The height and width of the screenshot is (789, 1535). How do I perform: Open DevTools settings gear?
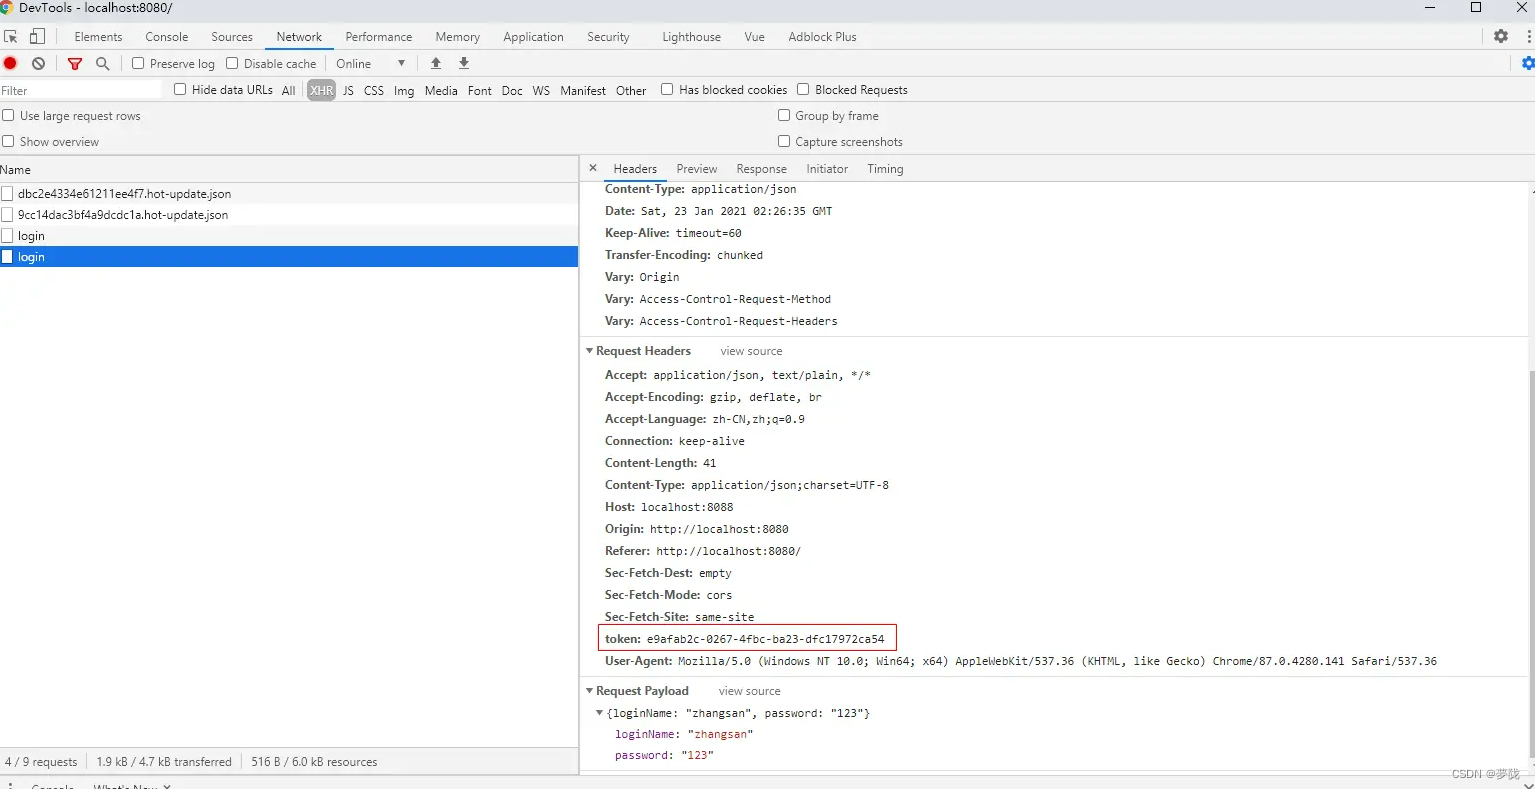(x=1501, y=36)
